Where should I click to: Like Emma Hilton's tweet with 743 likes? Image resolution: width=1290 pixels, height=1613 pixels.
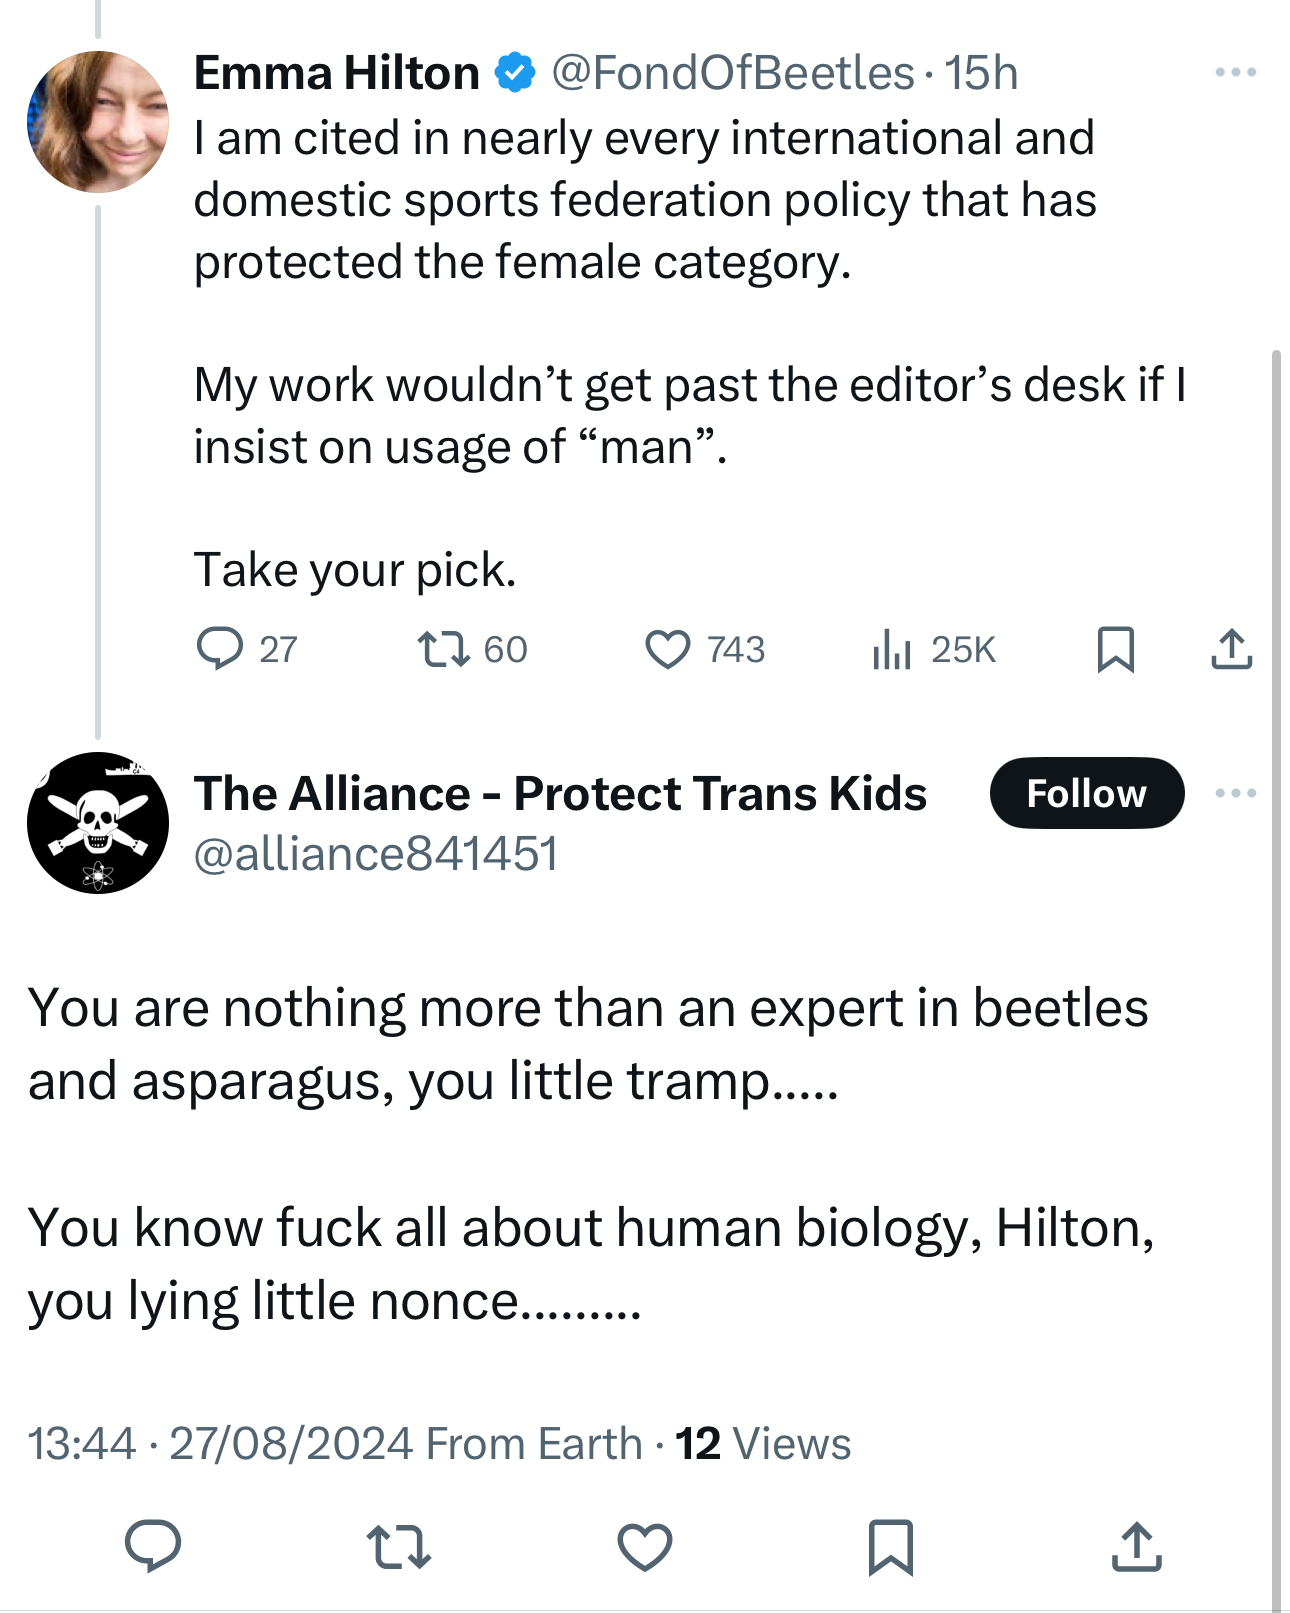coord(667,649)
